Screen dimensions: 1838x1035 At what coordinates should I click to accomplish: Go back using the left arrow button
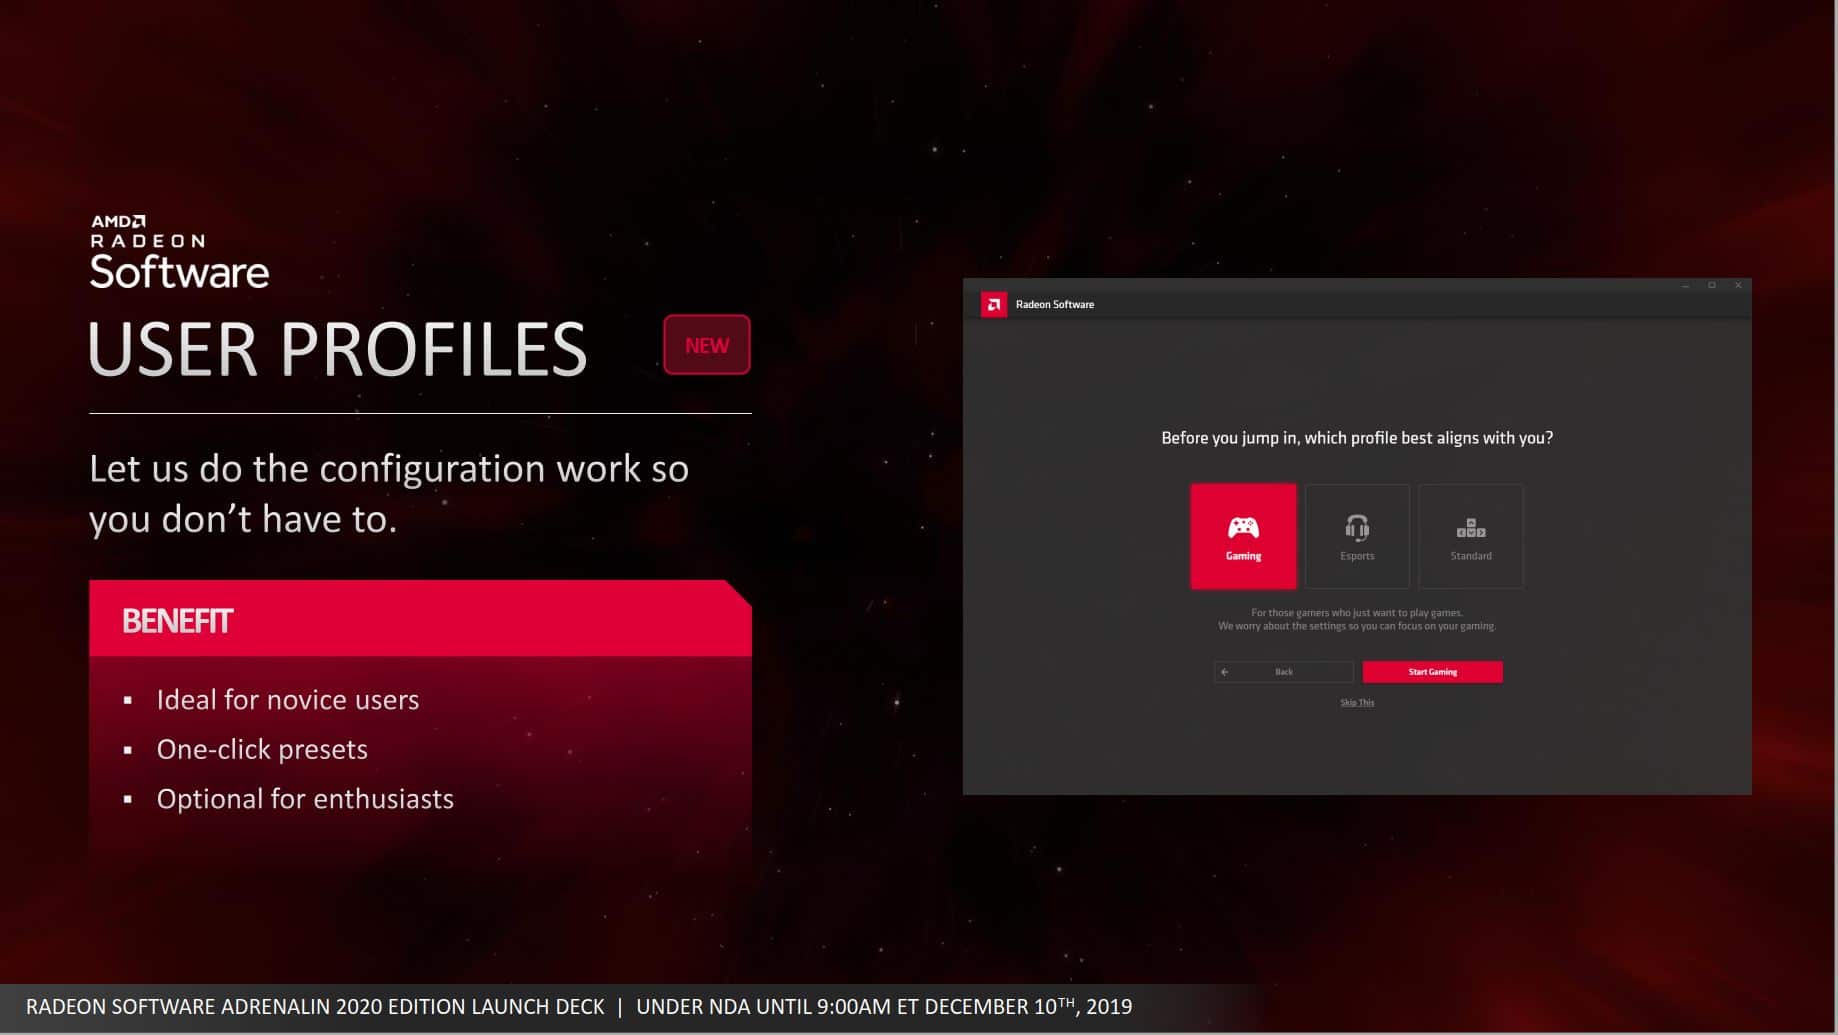[1283, 672]
